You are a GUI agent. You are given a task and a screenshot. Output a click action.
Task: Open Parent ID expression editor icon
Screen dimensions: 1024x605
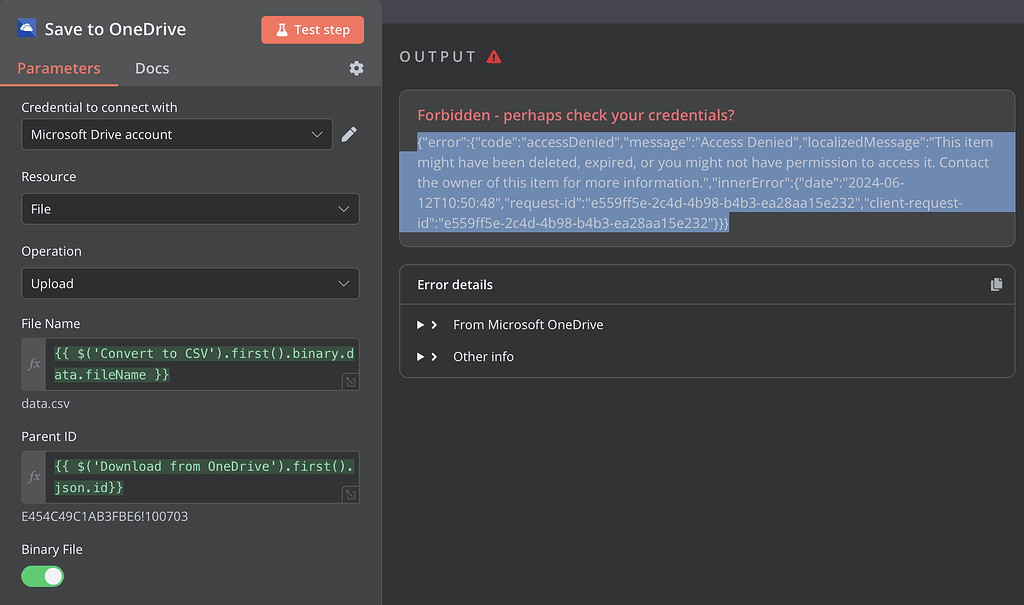[350, 494]
